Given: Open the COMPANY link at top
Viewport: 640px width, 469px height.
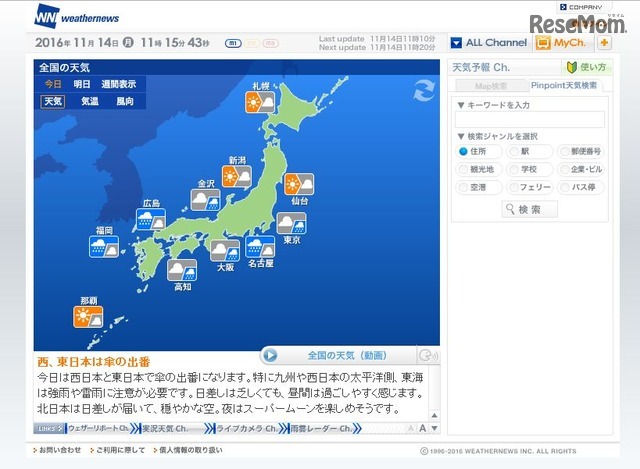Looking at the screenshot, I should (581, 7).
